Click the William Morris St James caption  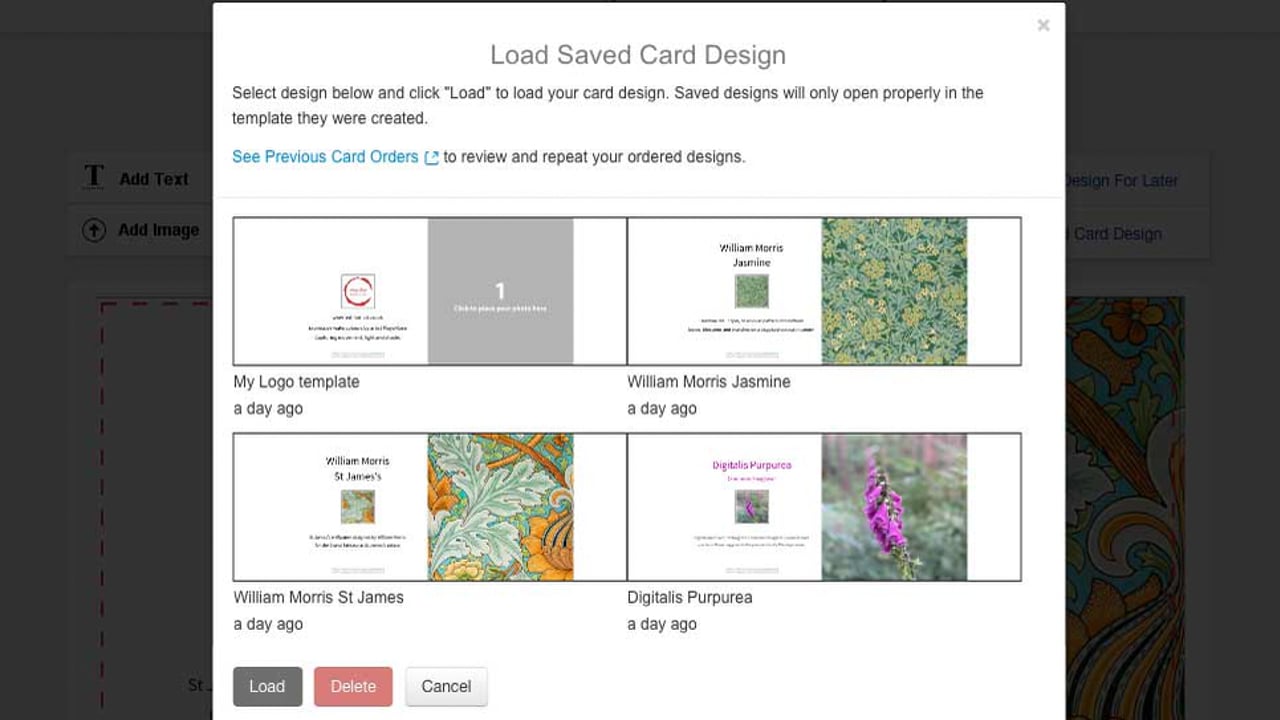pyautogui.click(x=318, y=598)
